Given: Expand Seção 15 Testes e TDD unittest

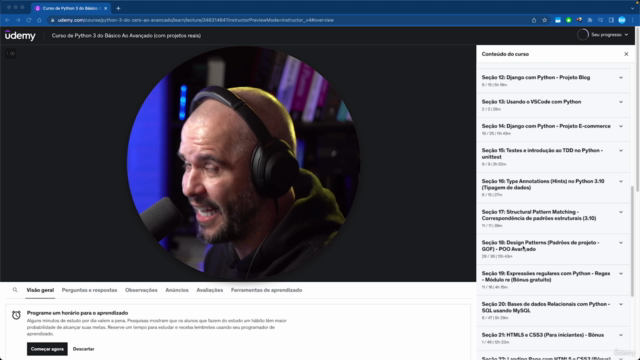Looking at the screenshot, I should [x=621, y=151].
